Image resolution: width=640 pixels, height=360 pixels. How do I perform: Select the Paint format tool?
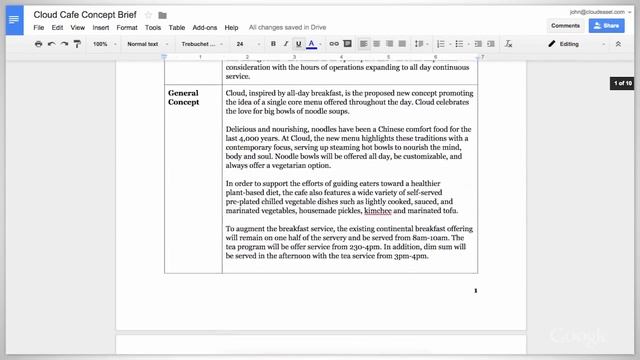77,44
